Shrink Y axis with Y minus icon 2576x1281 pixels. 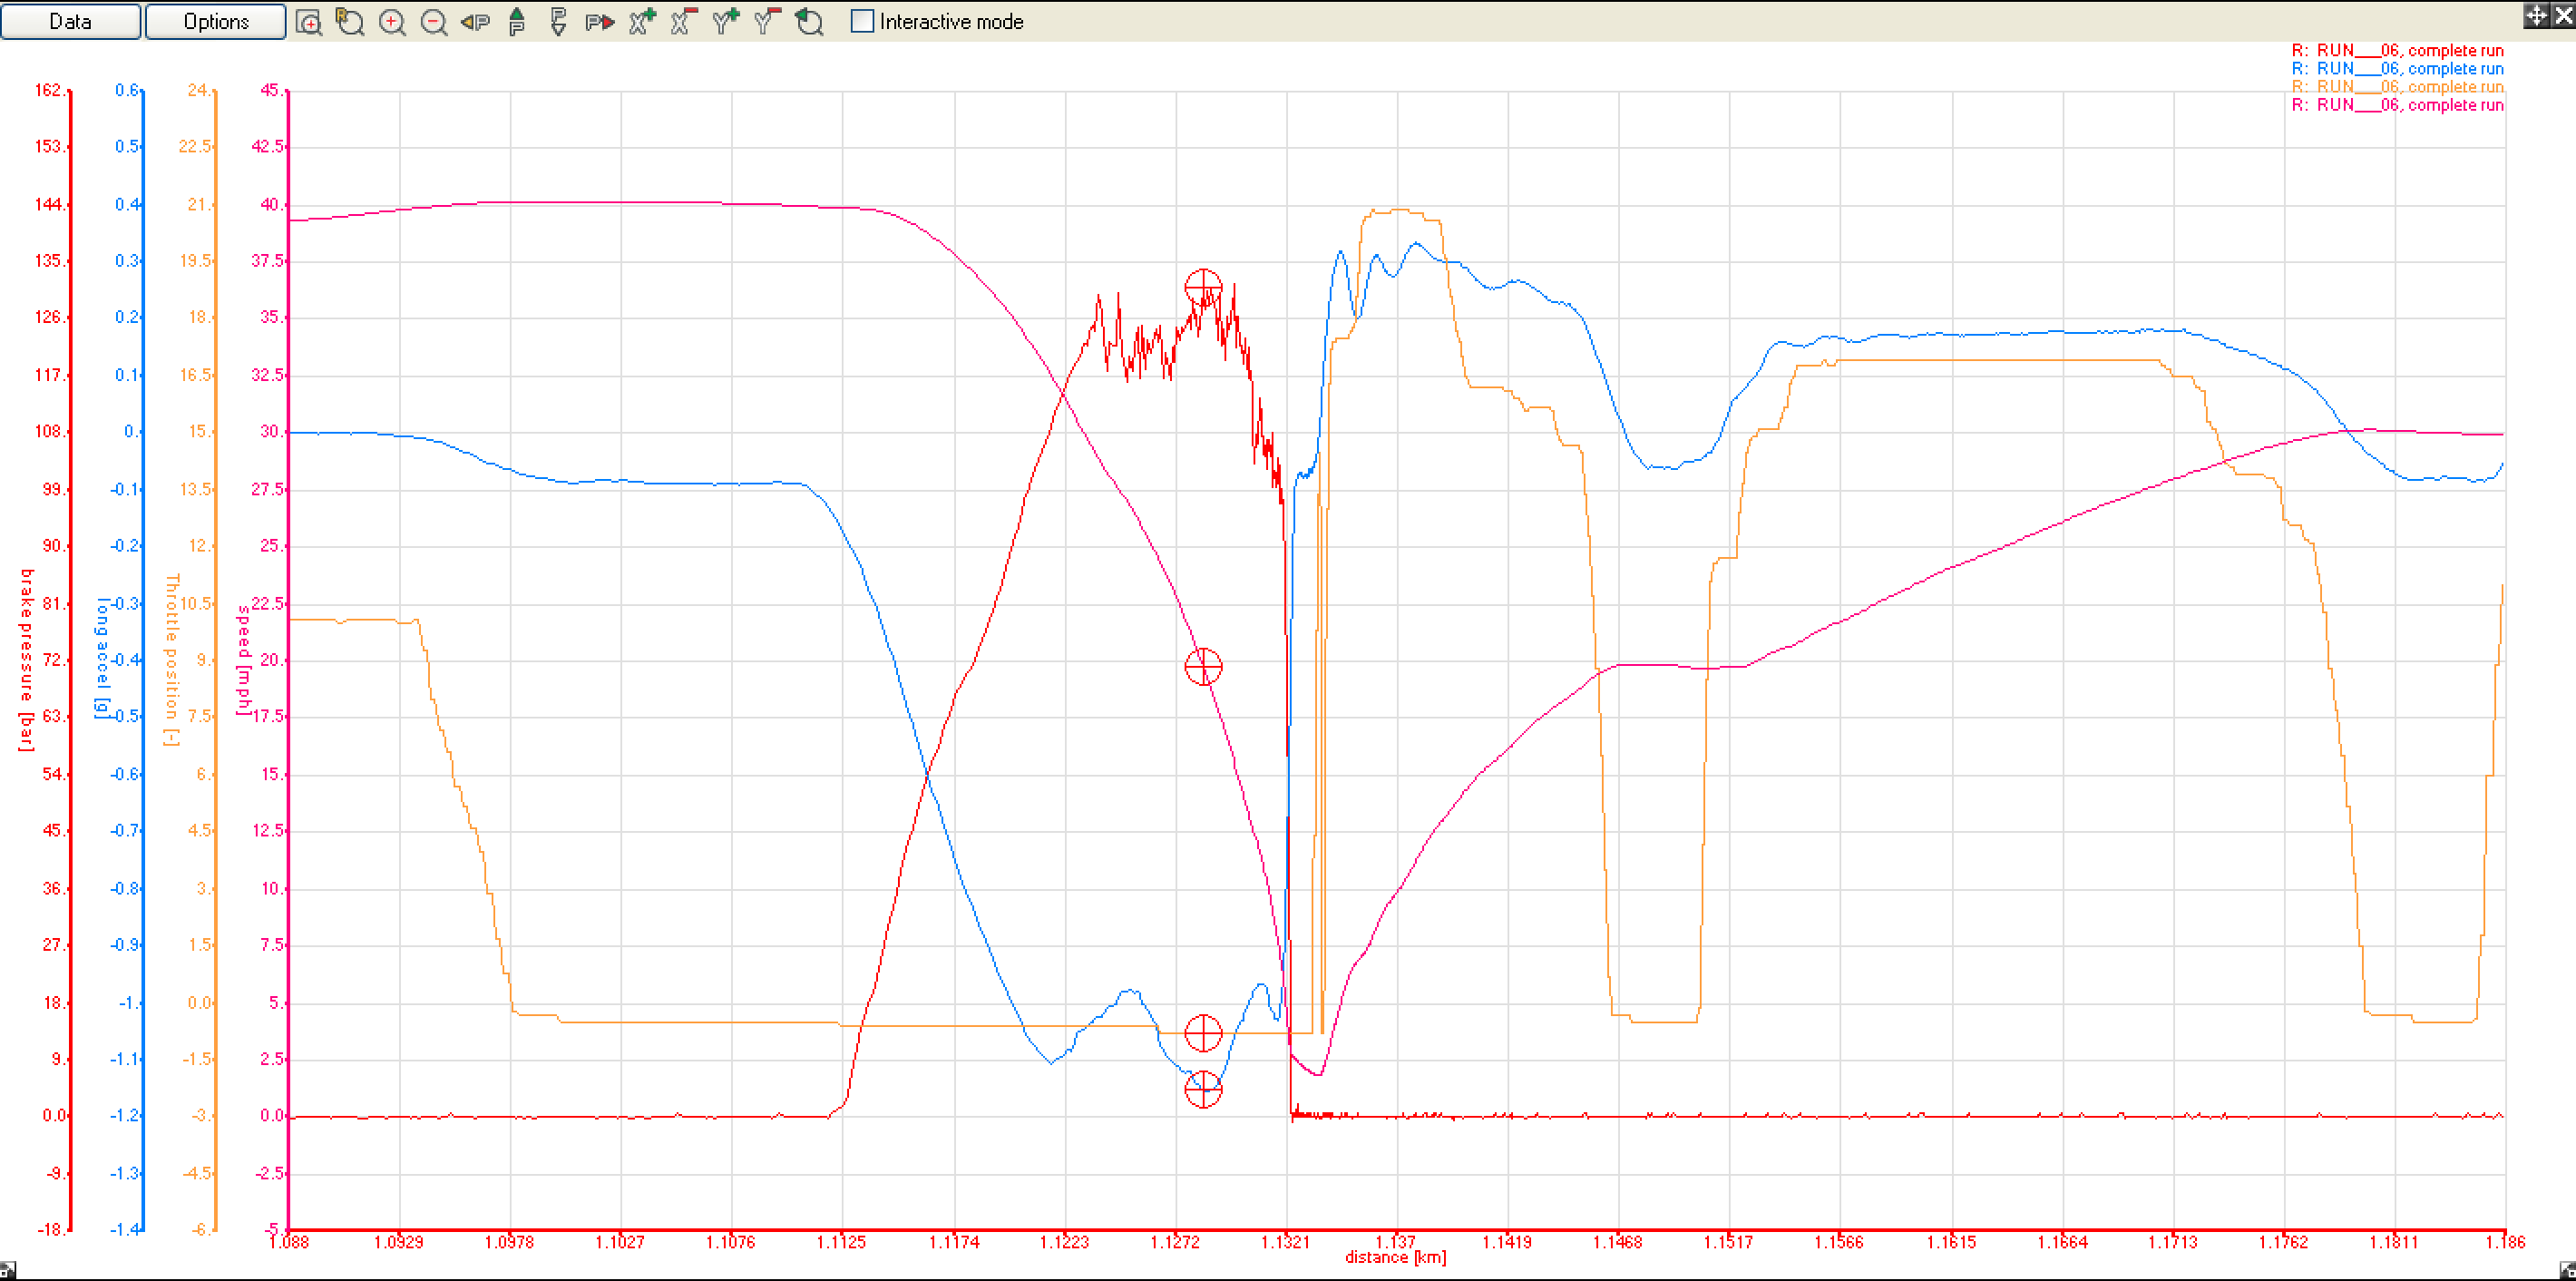pos(767,22)
